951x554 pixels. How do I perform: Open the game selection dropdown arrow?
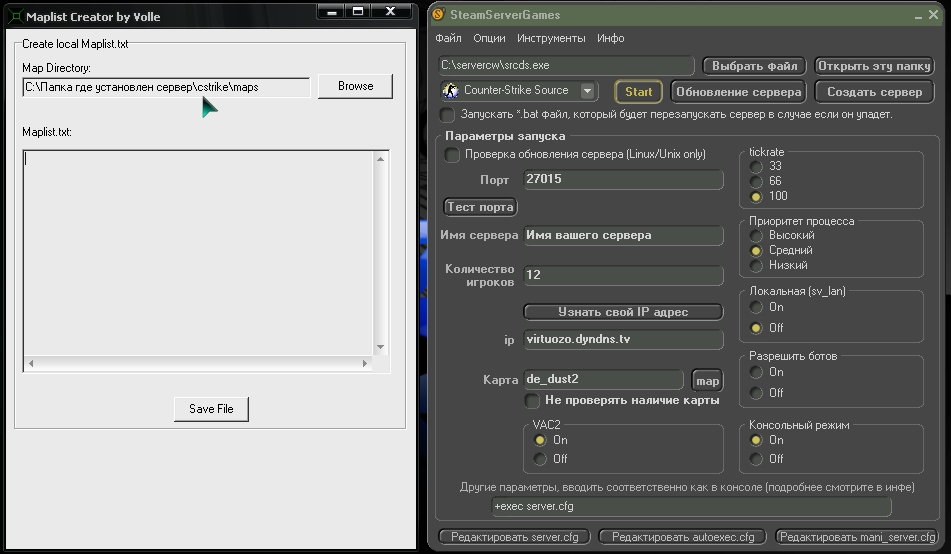(587, 91)
